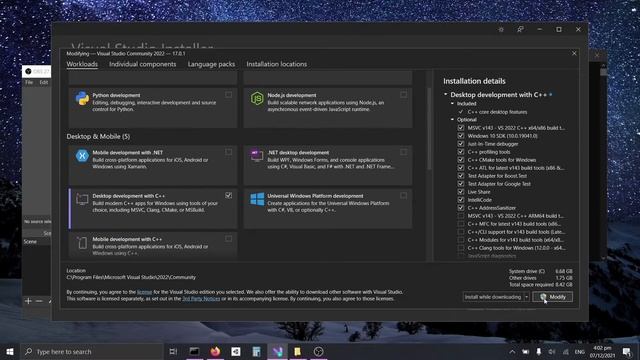640x360 pixels.
Task: Uncheck the C++ AddressSanitizer component
Action: point(461,208)
